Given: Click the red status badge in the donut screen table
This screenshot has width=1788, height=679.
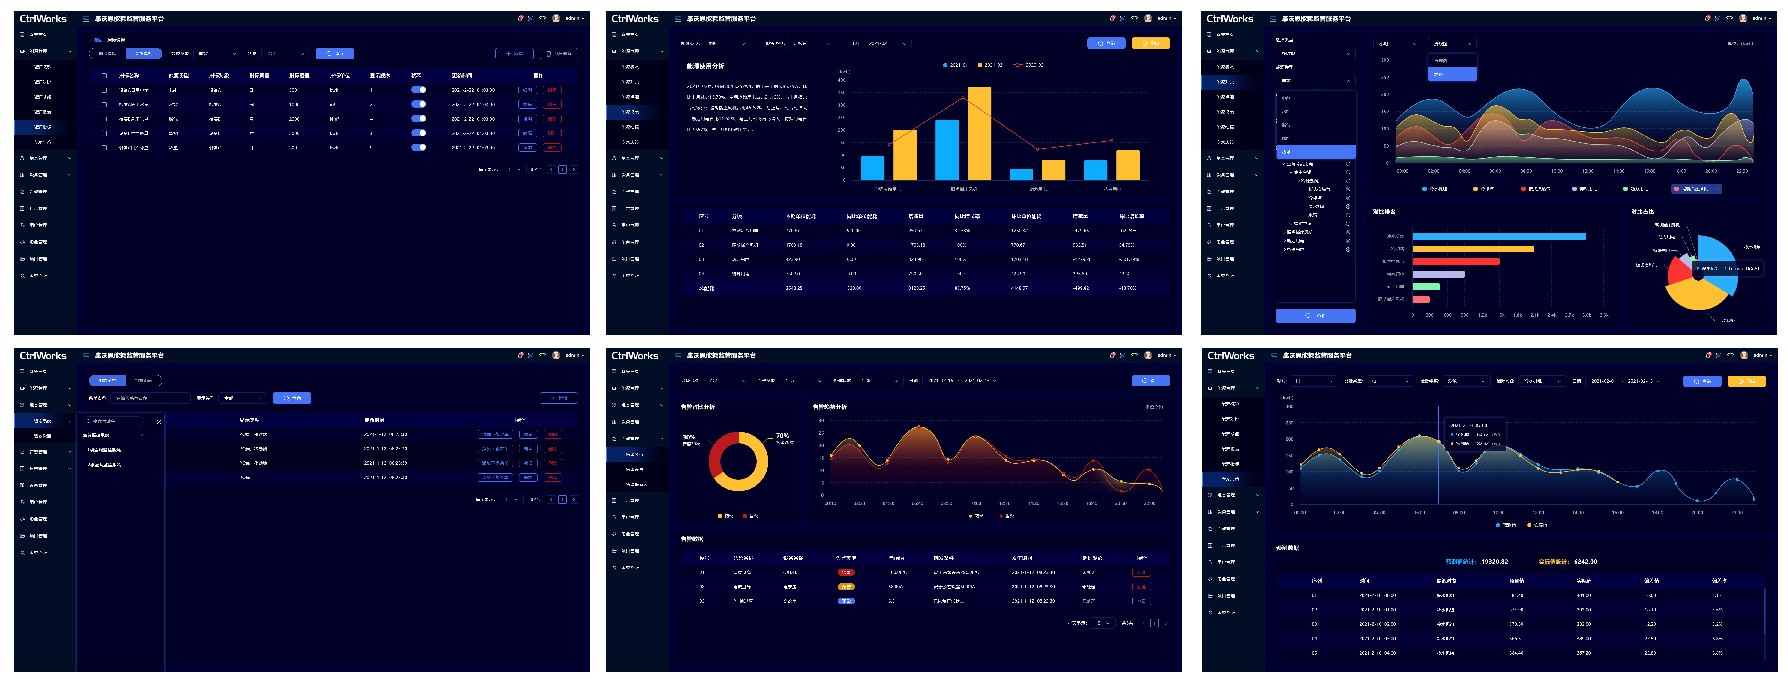Looking at the screenshot, I should (x=846, y=573).
